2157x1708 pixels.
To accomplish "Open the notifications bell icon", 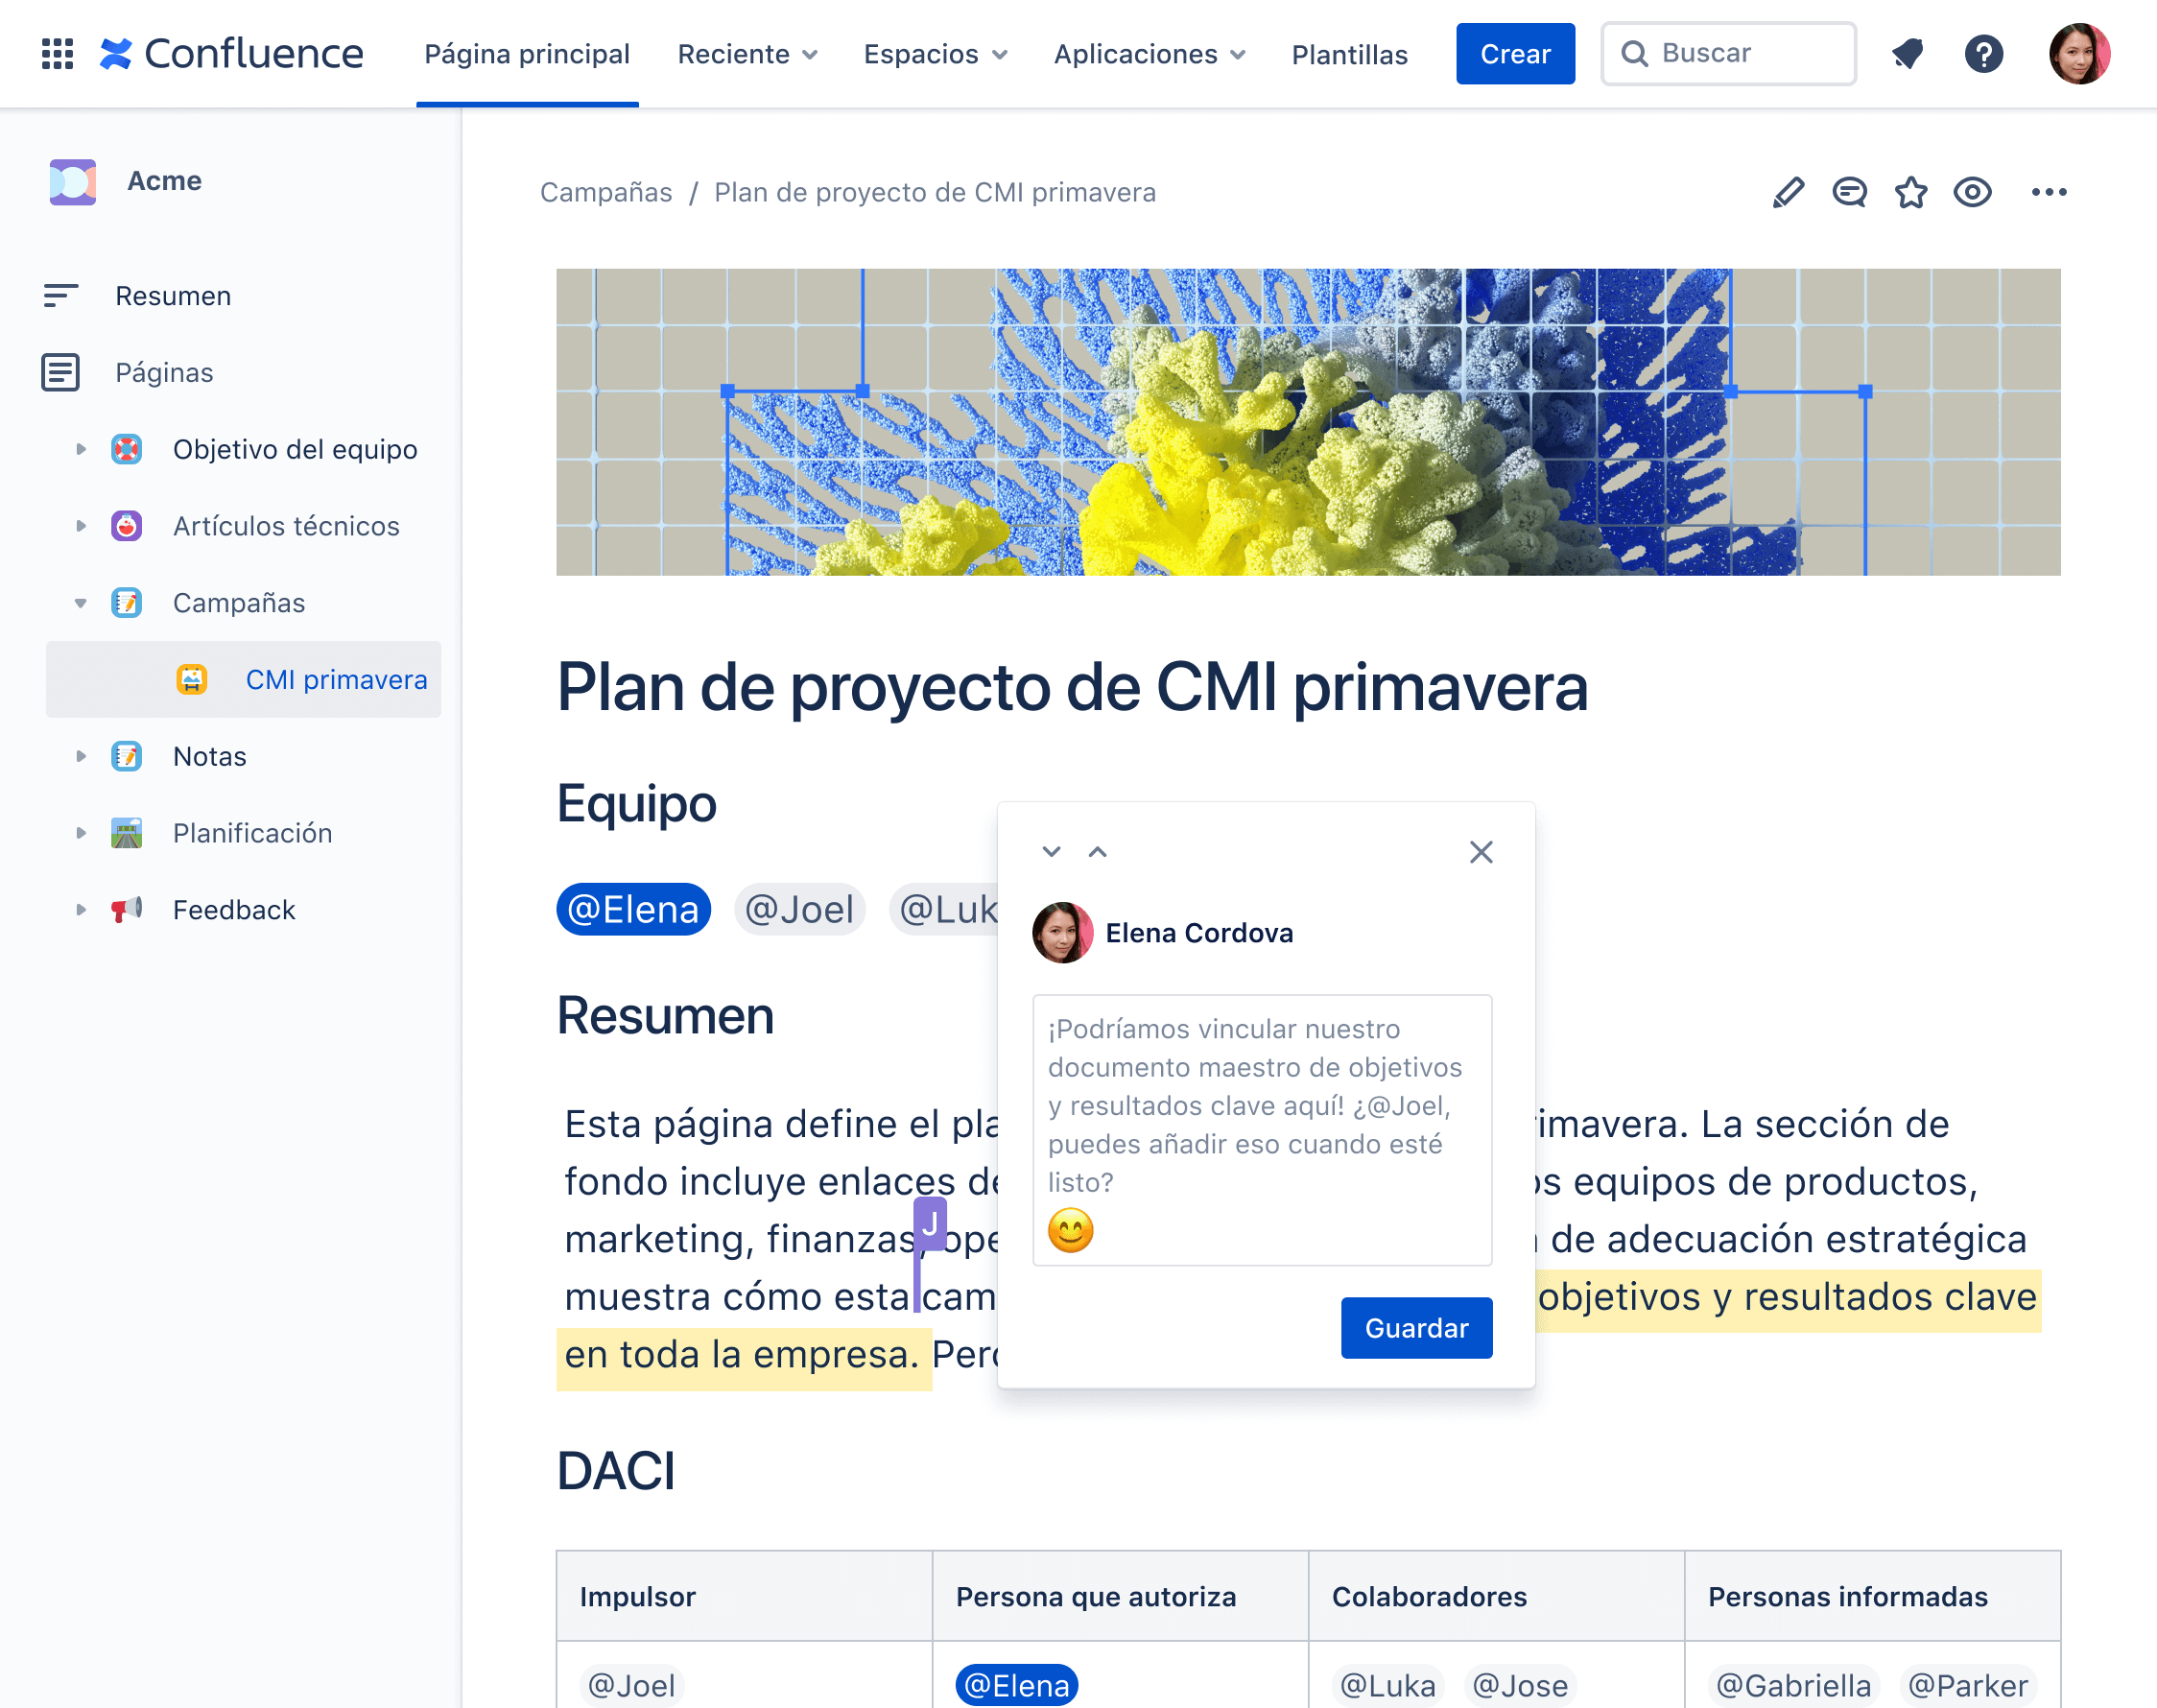I will 1908,53.
